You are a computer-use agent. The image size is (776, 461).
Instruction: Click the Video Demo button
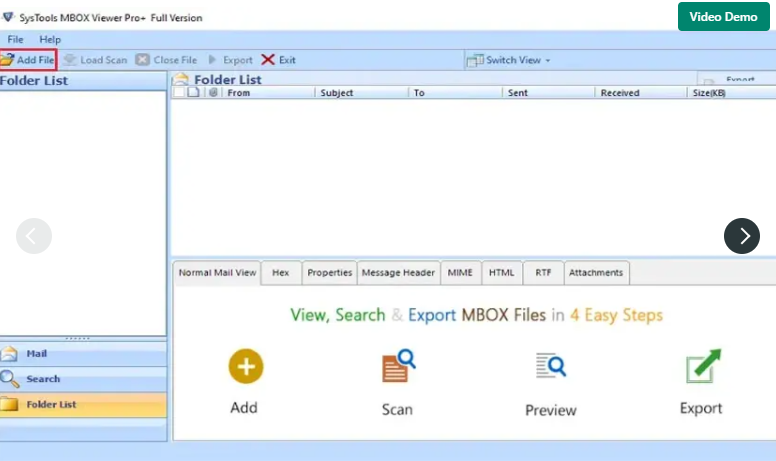(x=723, y=17)
